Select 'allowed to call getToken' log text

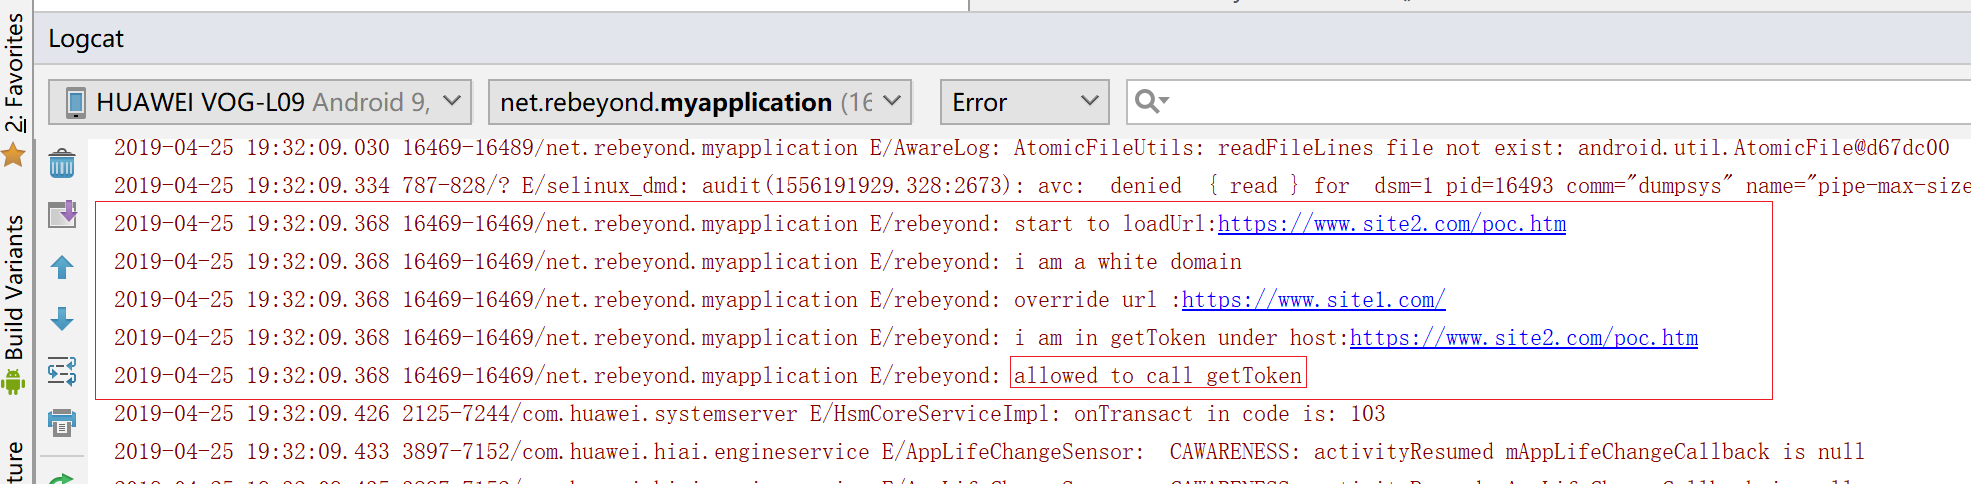pyautogui.click(x=1158, y=376)
